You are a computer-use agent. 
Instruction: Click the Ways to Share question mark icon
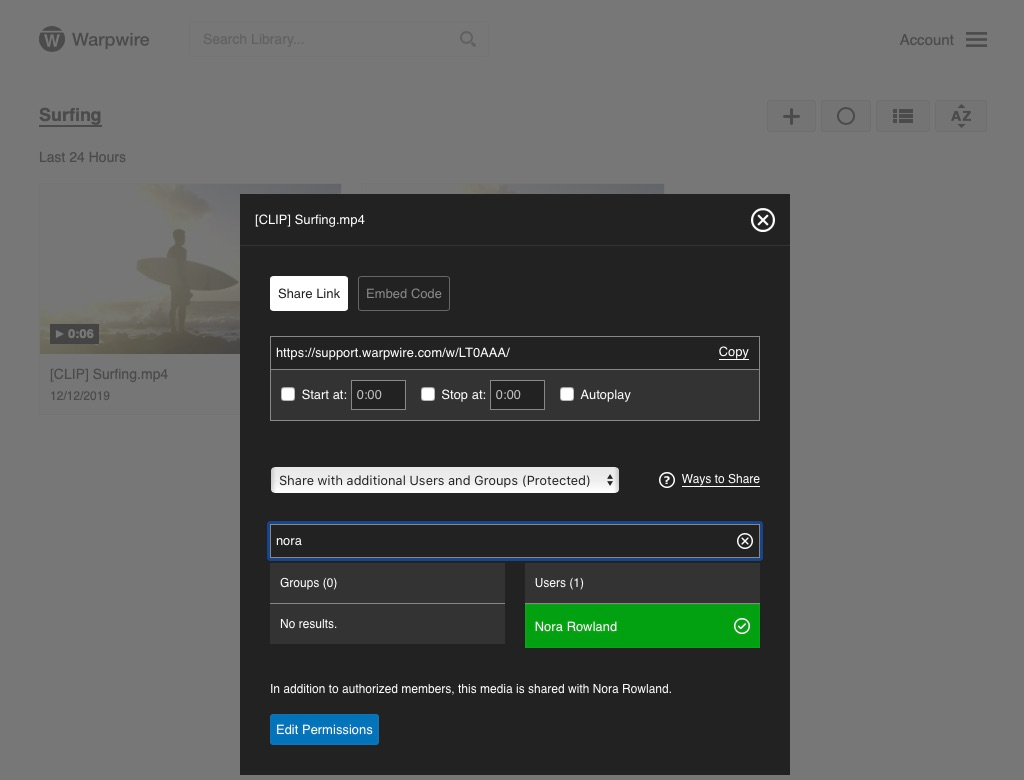[x=666, y=480]
